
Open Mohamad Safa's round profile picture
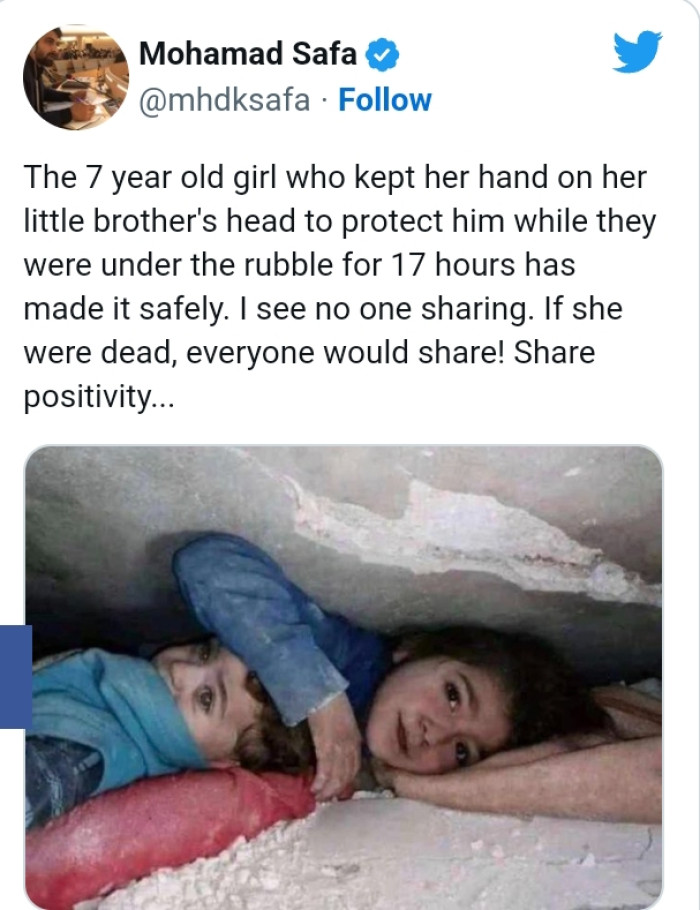pos(76,78)
